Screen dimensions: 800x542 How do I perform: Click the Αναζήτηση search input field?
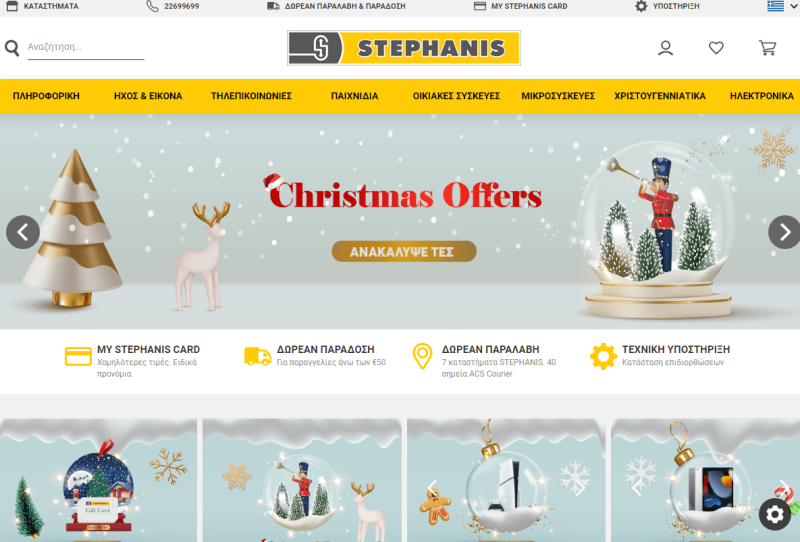coord(86,47)
